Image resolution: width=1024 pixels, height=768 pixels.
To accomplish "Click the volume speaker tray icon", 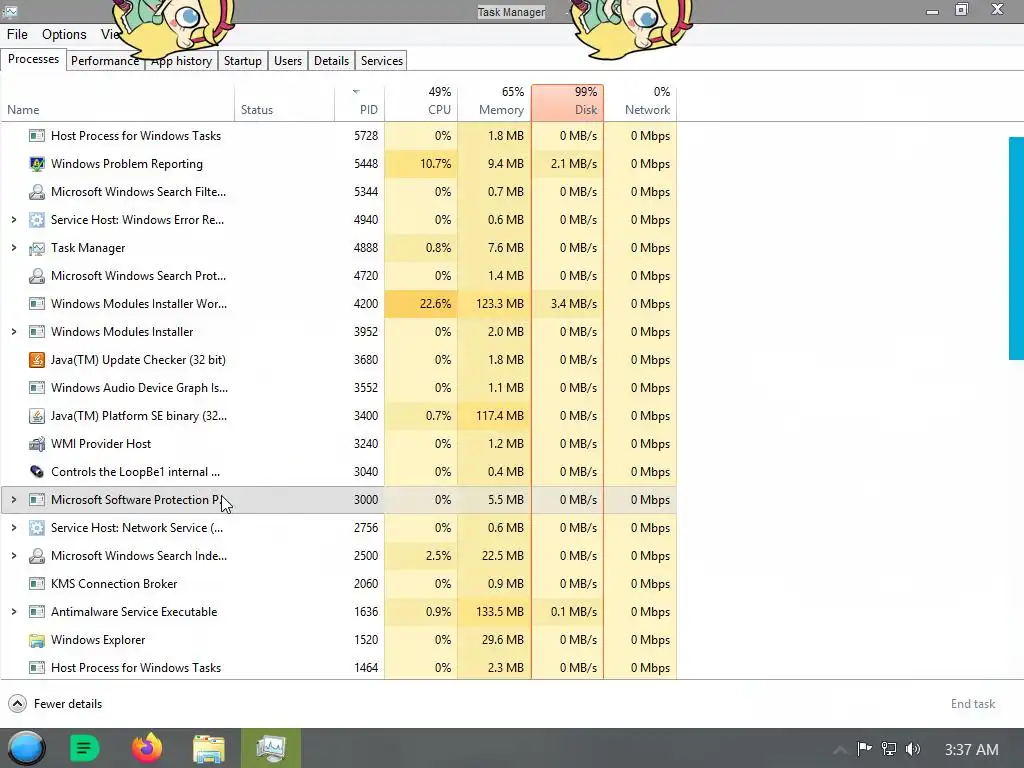I will (x=913, y=749).
